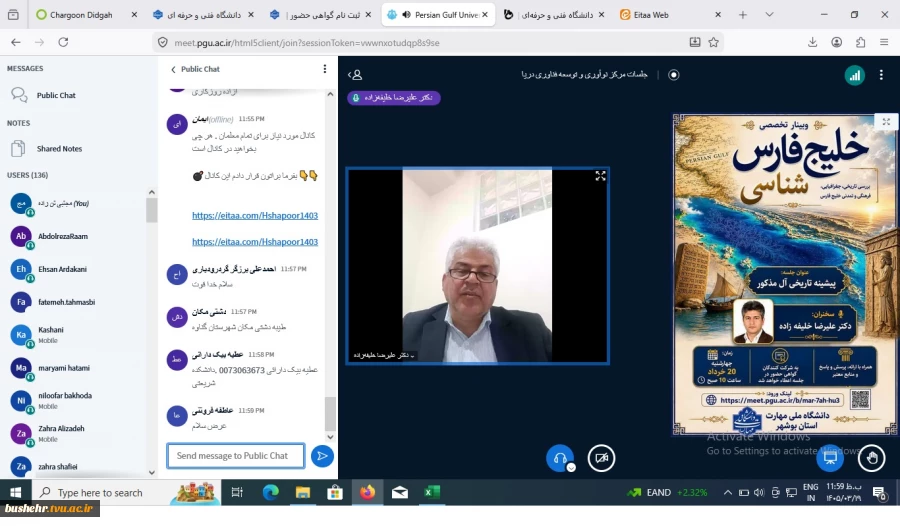Minimize the presentation button
Screen dimensions: 900x526
pos(830,458)
